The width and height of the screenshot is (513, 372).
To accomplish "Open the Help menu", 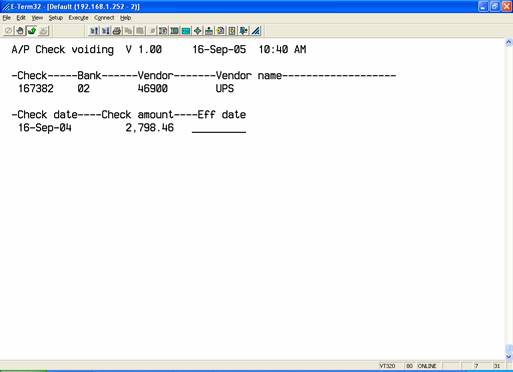I will 125,18.
